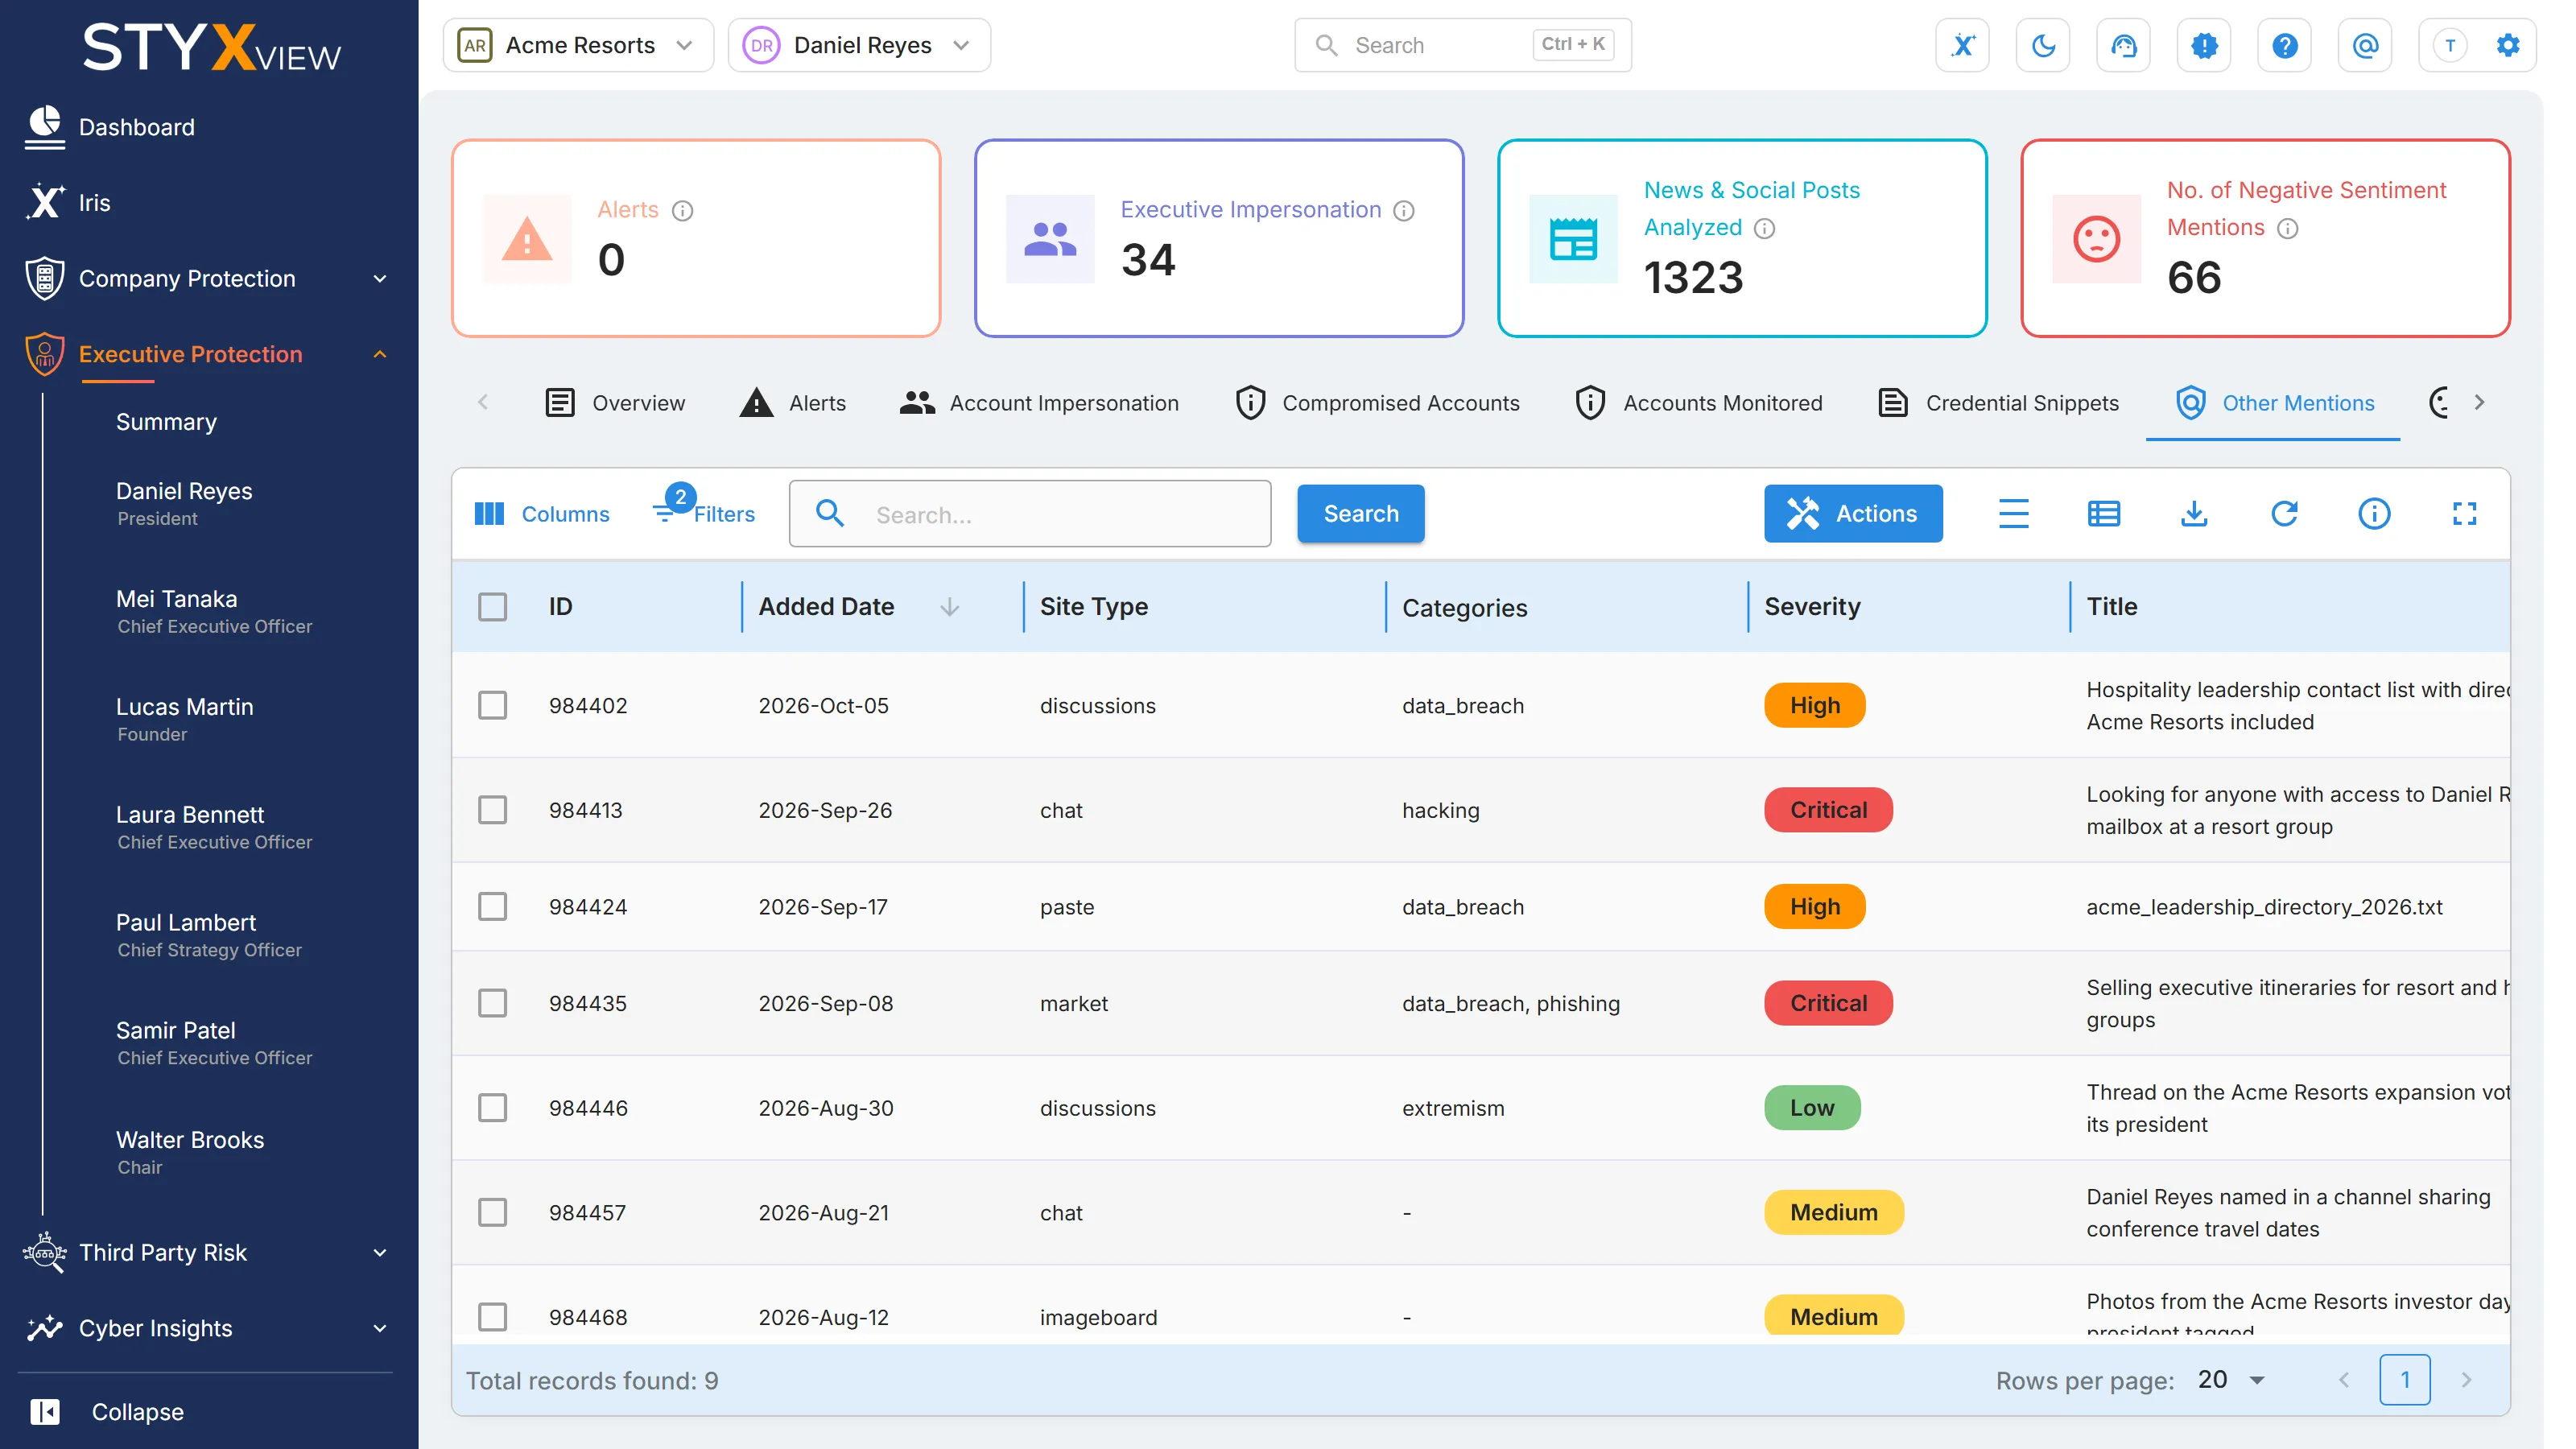Open the settings gear icon

(x=2508, y=45)
